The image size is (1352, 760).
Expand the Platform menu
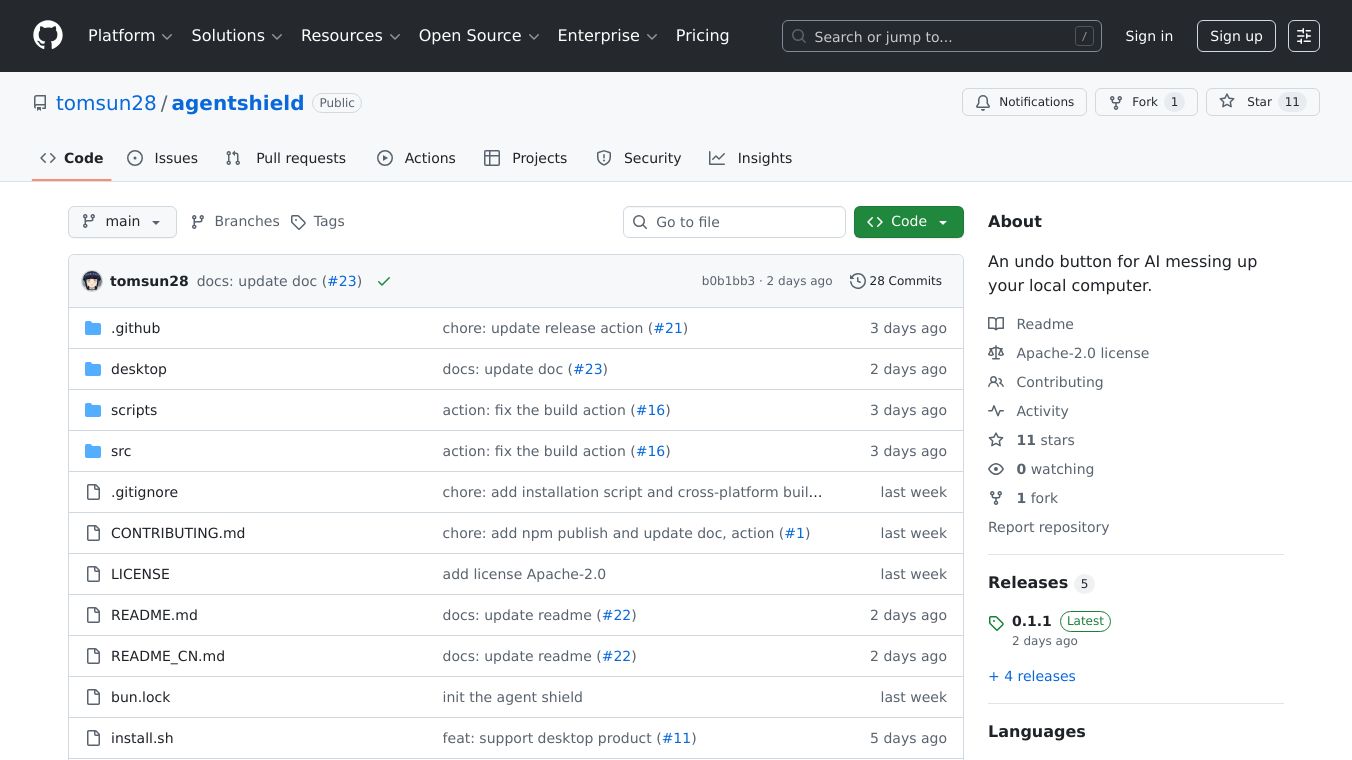click(130, 36)
